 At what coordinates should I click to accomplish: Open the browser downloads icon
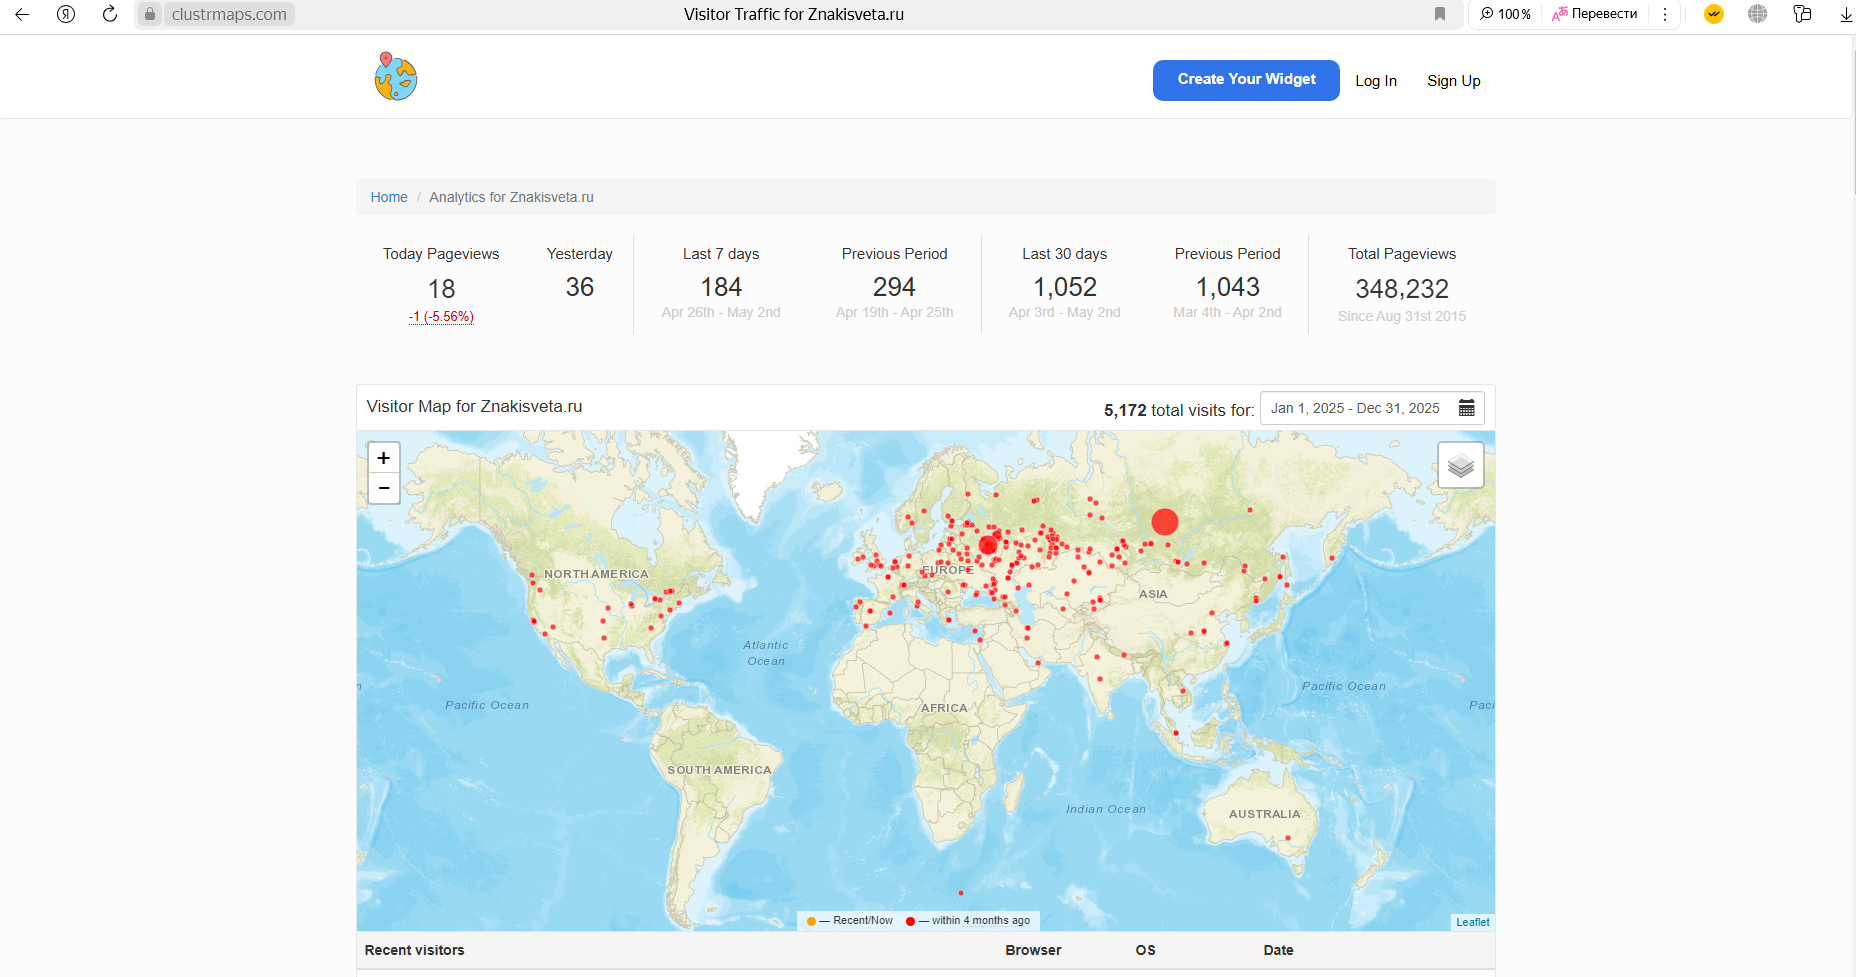1845,14
